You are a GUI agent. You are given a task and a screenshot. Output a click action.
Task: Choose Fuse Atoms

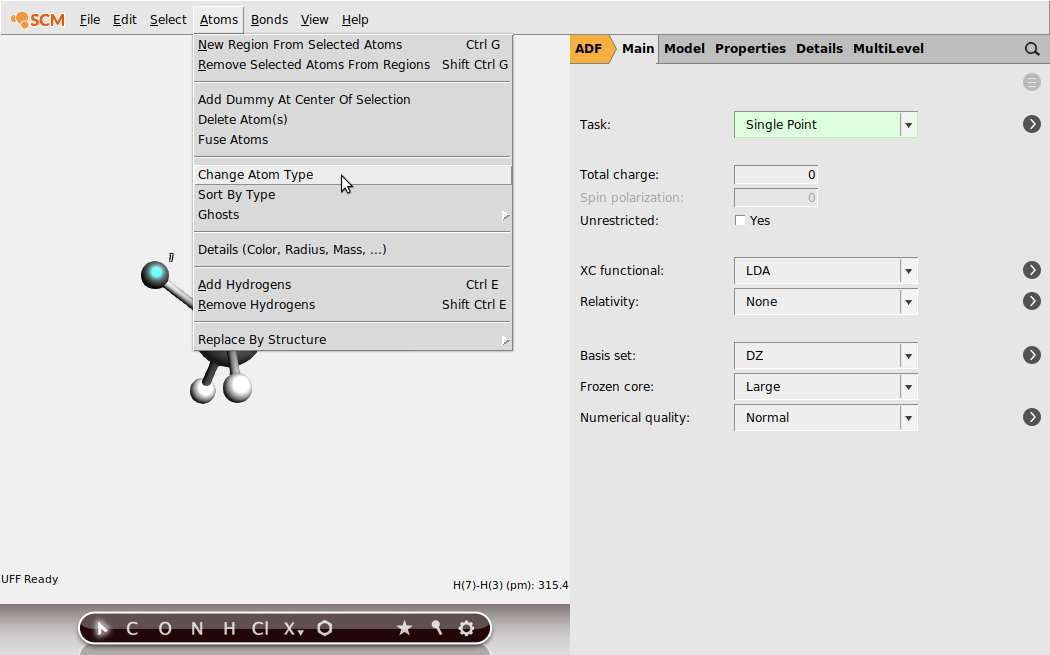[353, 140]
